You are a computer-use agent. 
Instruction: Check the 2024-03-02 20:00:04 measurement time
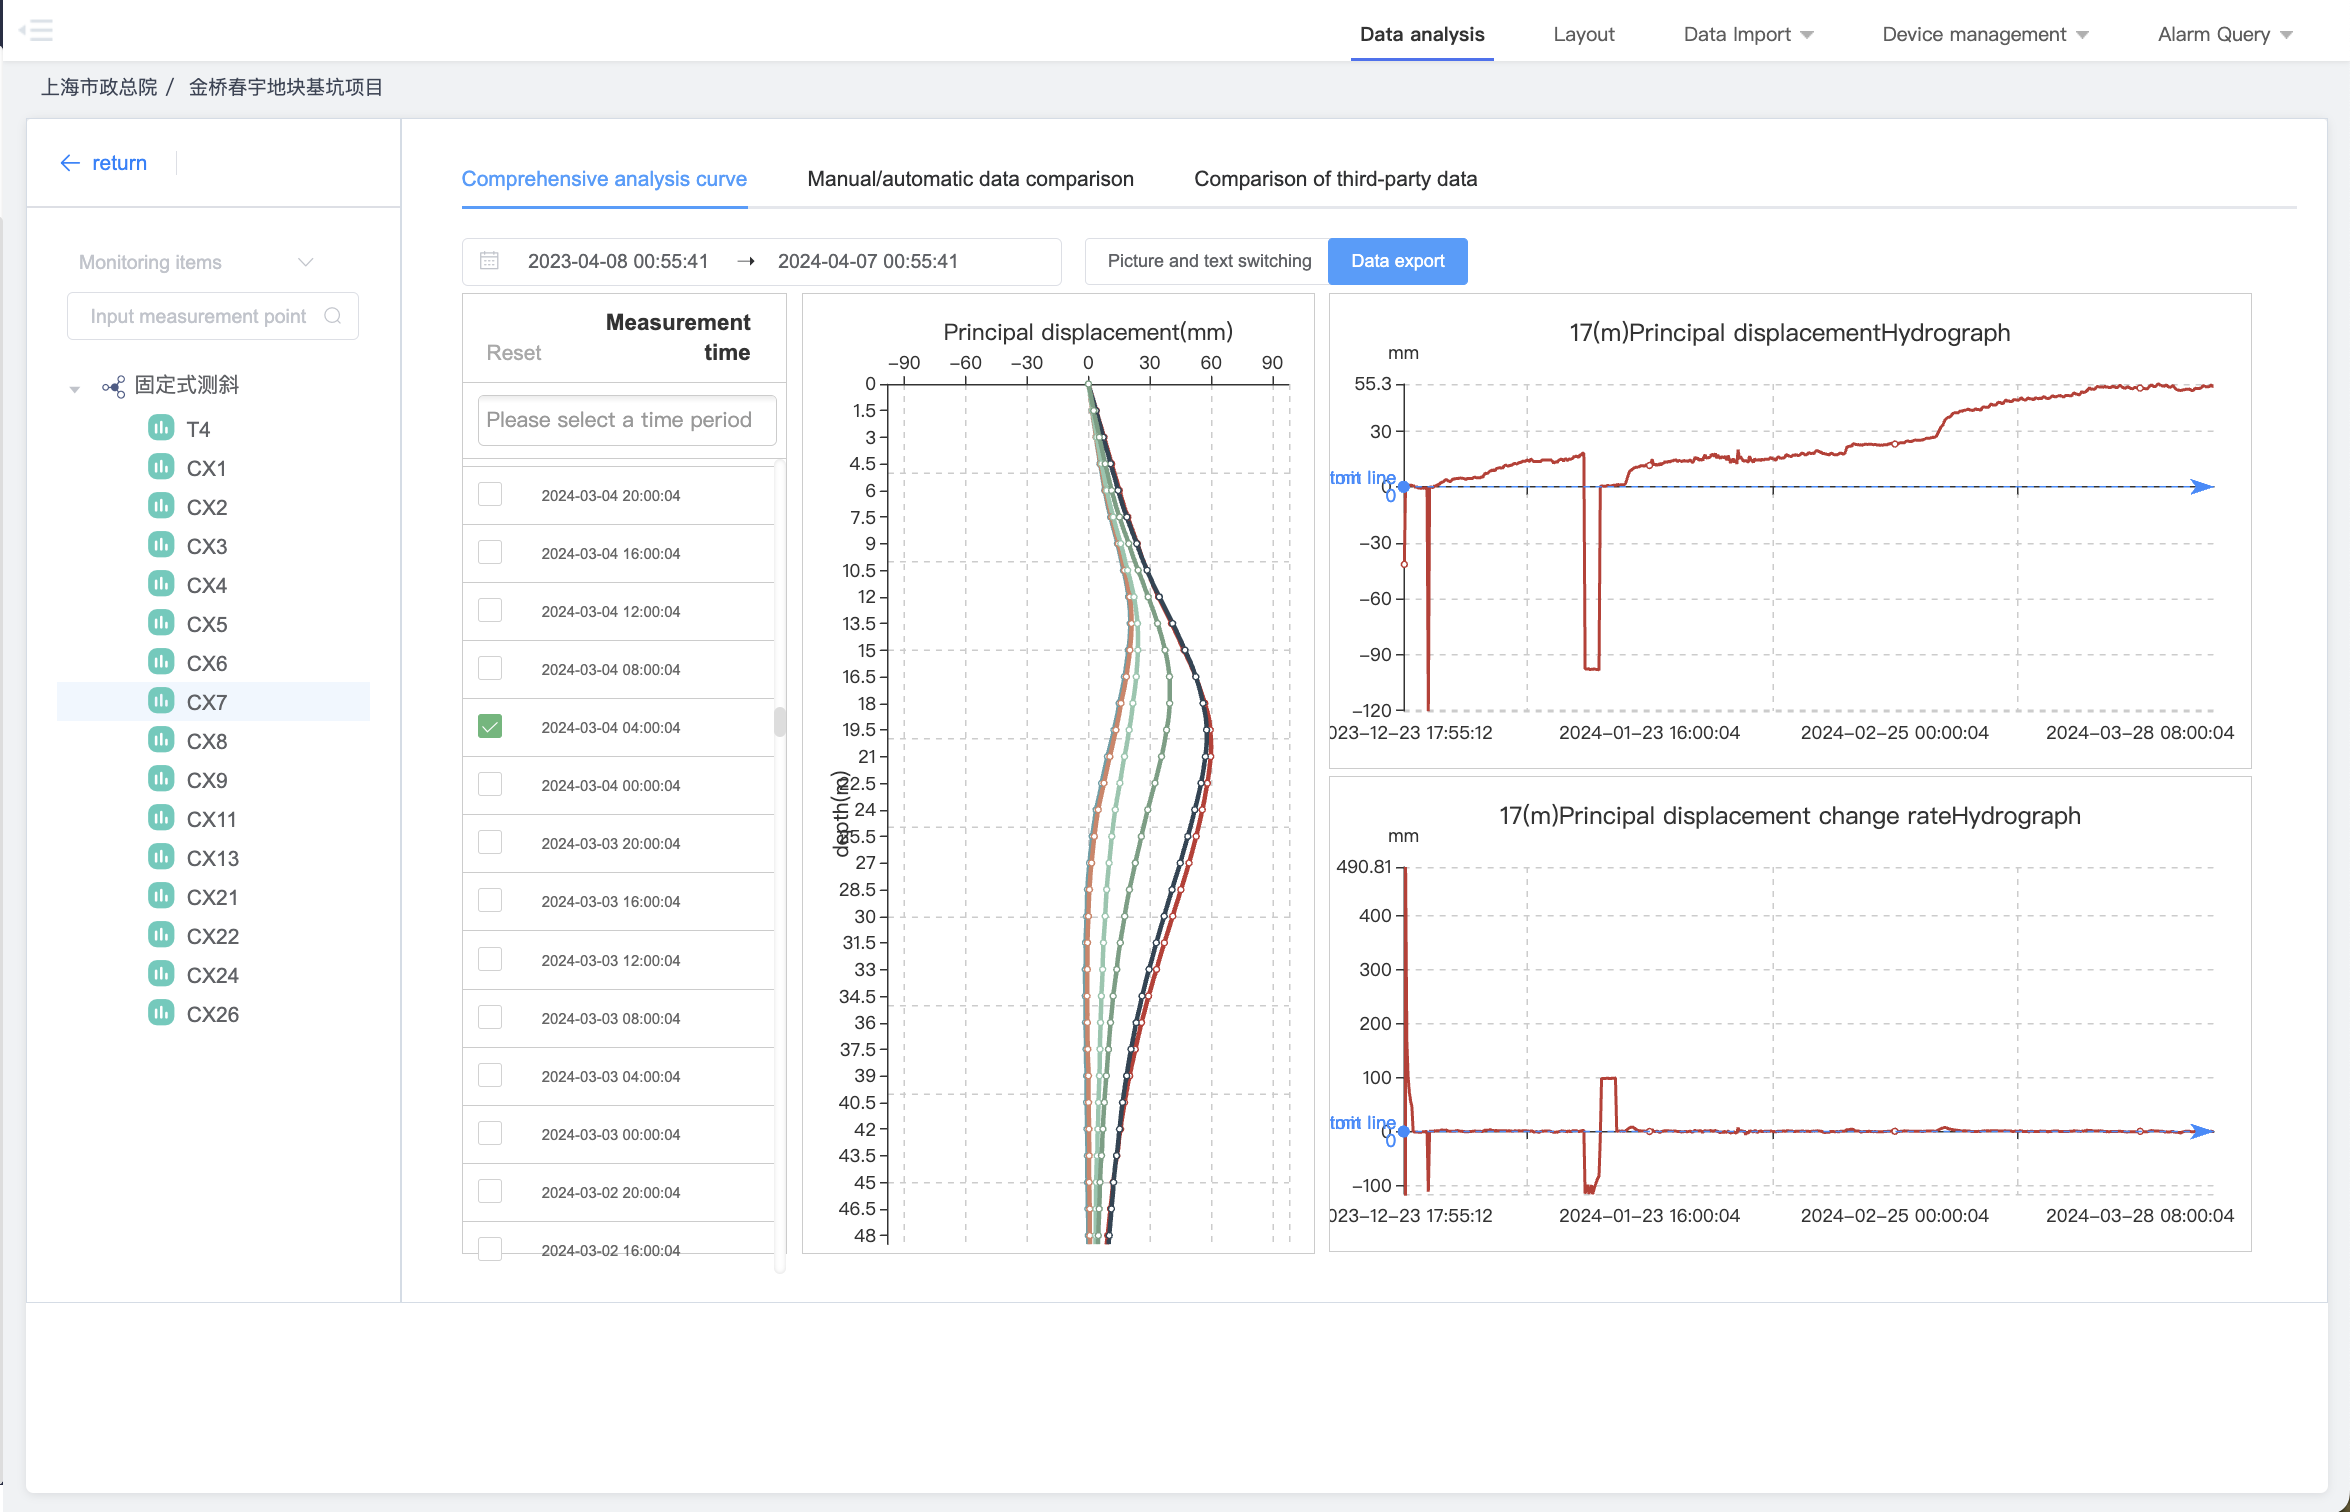490,1192
